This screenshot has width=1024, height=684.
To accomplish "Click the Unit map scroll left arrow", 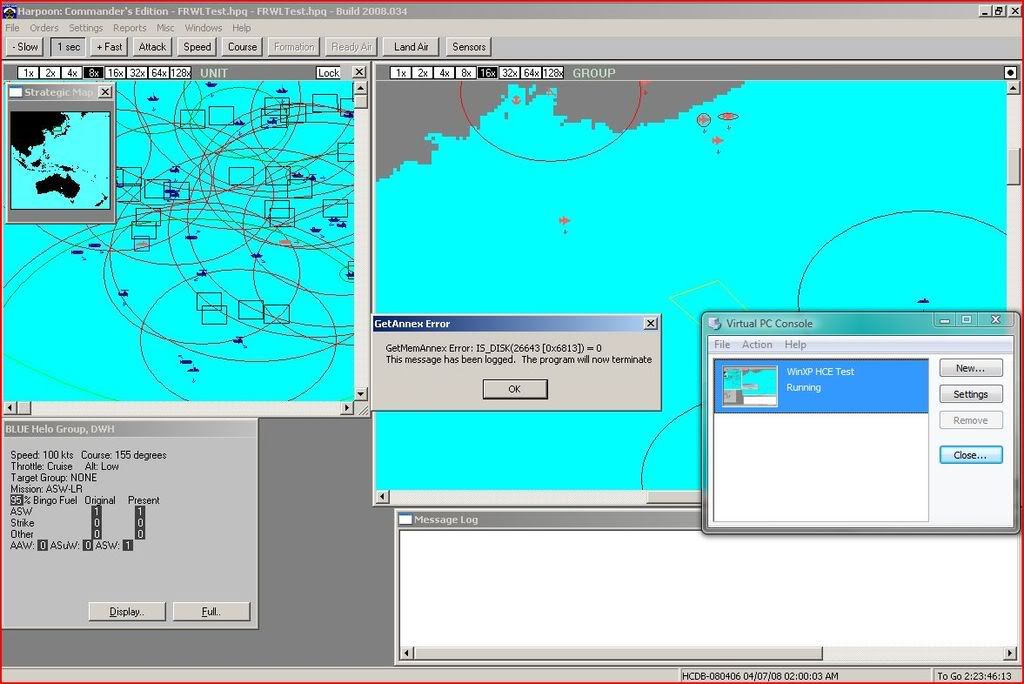I will click(10, 408).
